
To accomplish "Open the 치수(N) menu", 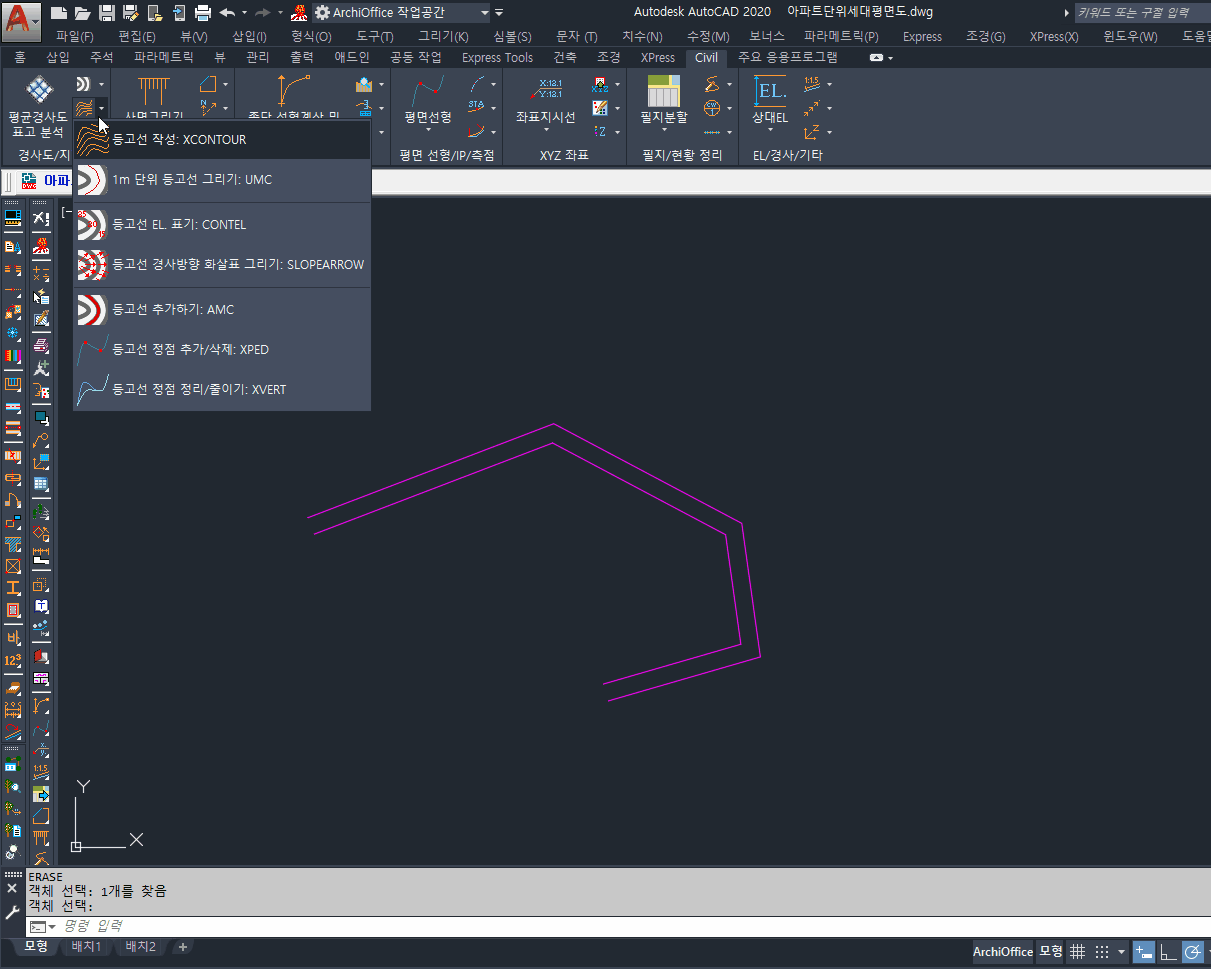I will tap(642, 36).
